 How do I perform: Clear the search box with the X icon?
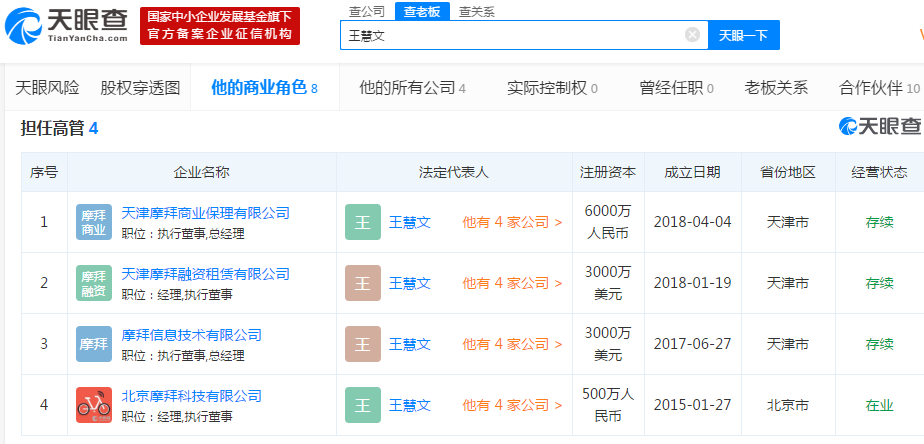[692, 35]
